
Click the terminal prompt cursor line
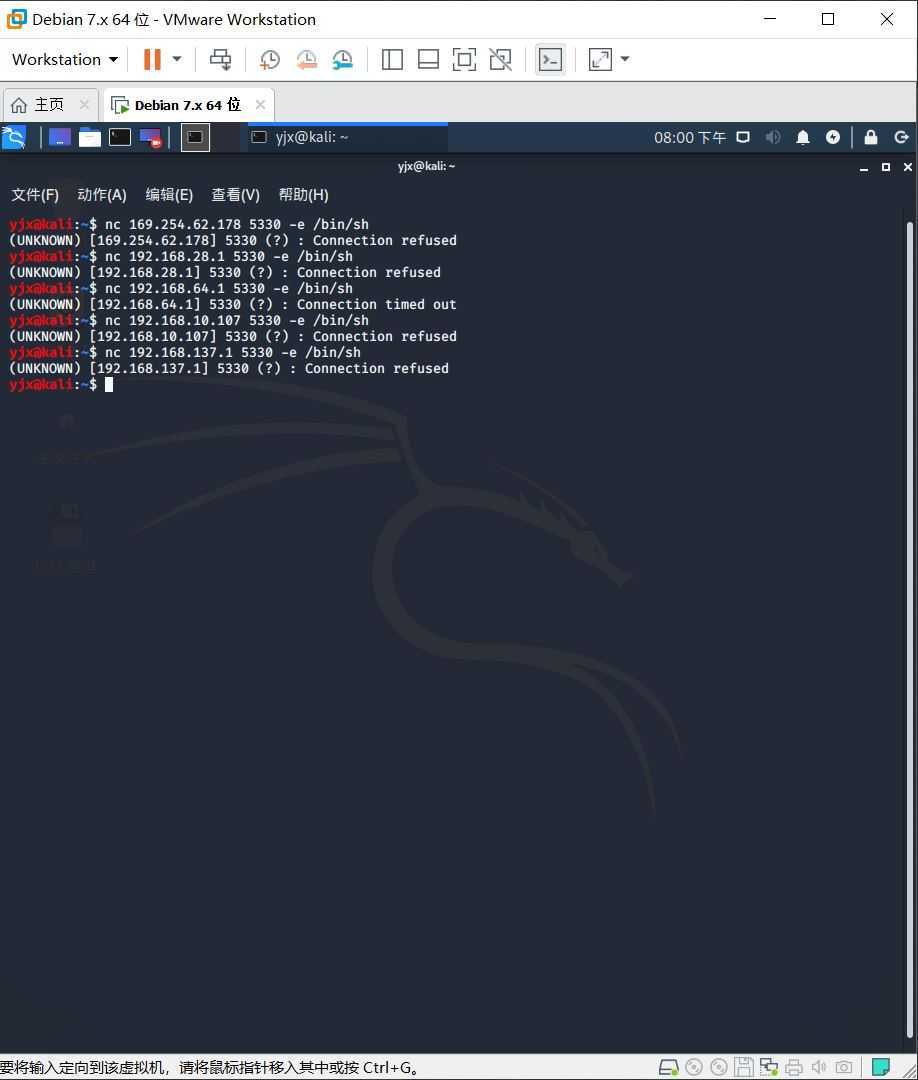coord(61,384)
